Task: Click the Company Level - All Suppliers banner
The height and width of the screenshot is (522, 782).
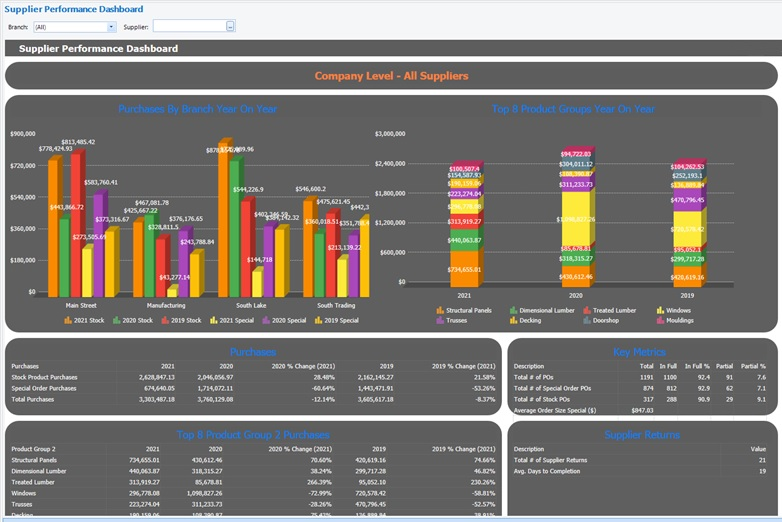Action: 391,76
